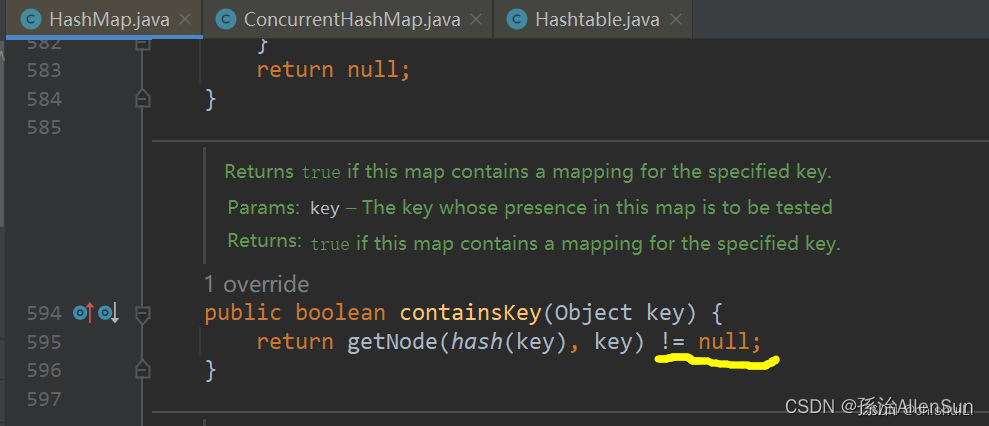Viewport: 989px width, 426px height.
Task: Select the HashMap.java tab
Action: click(x=105, y=20)
